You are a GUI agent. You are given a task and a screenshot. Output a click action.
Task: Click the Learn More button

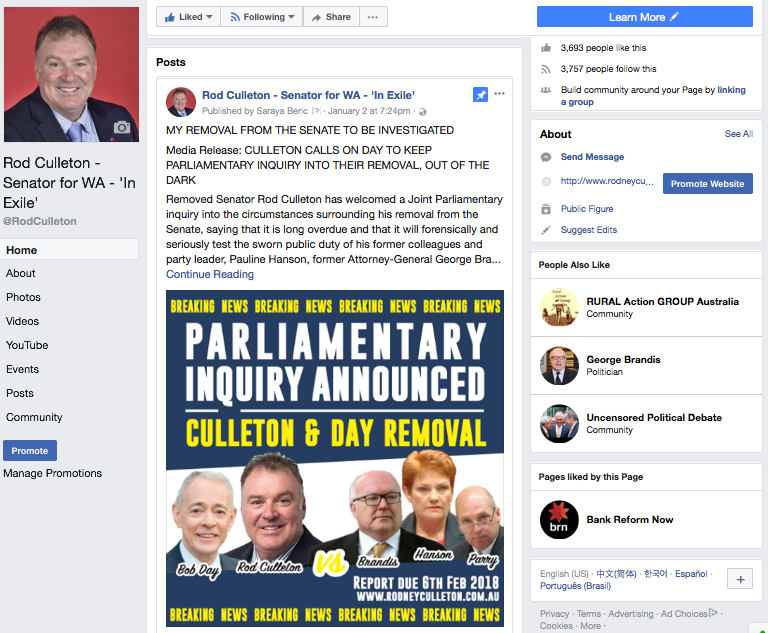[x=645, y=17]
